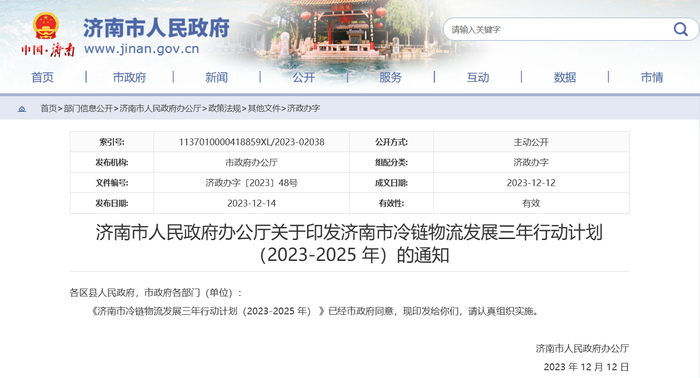700x378 pixels.
Task: Go to 政策法规 in the breadcrumb
Action: pyautogui.click(x=225, y=108)
